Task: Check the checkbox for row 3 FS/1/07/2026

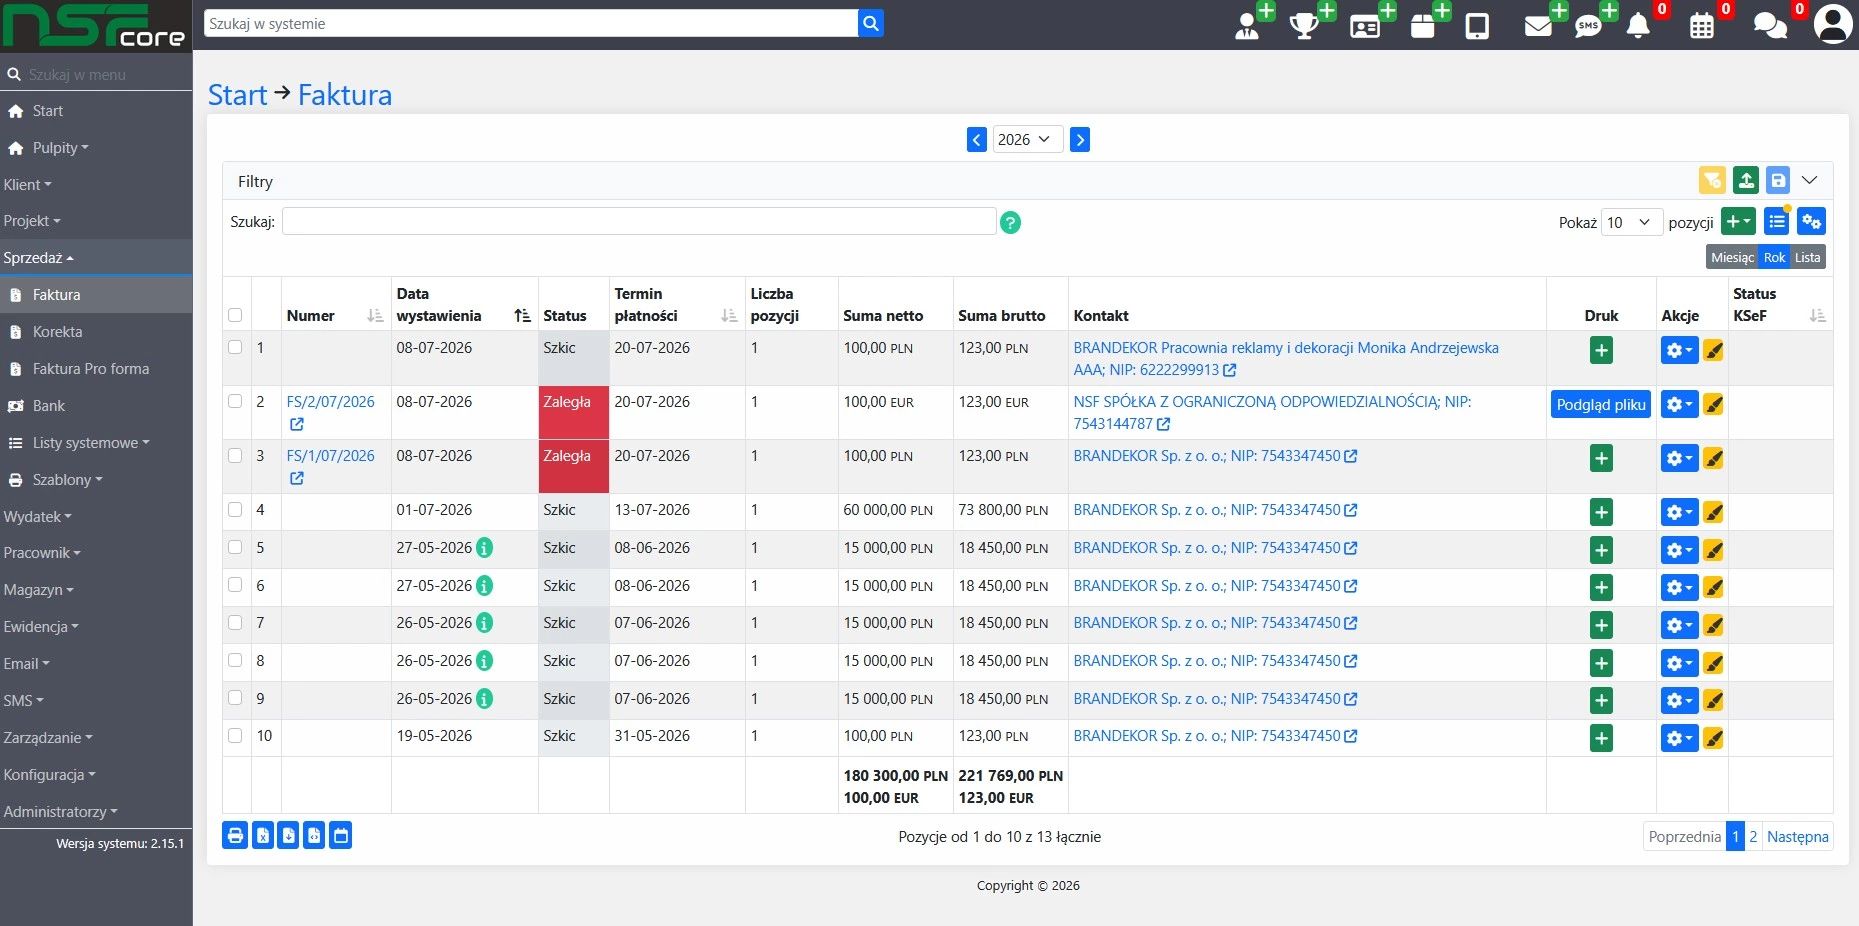Action: 235,455
